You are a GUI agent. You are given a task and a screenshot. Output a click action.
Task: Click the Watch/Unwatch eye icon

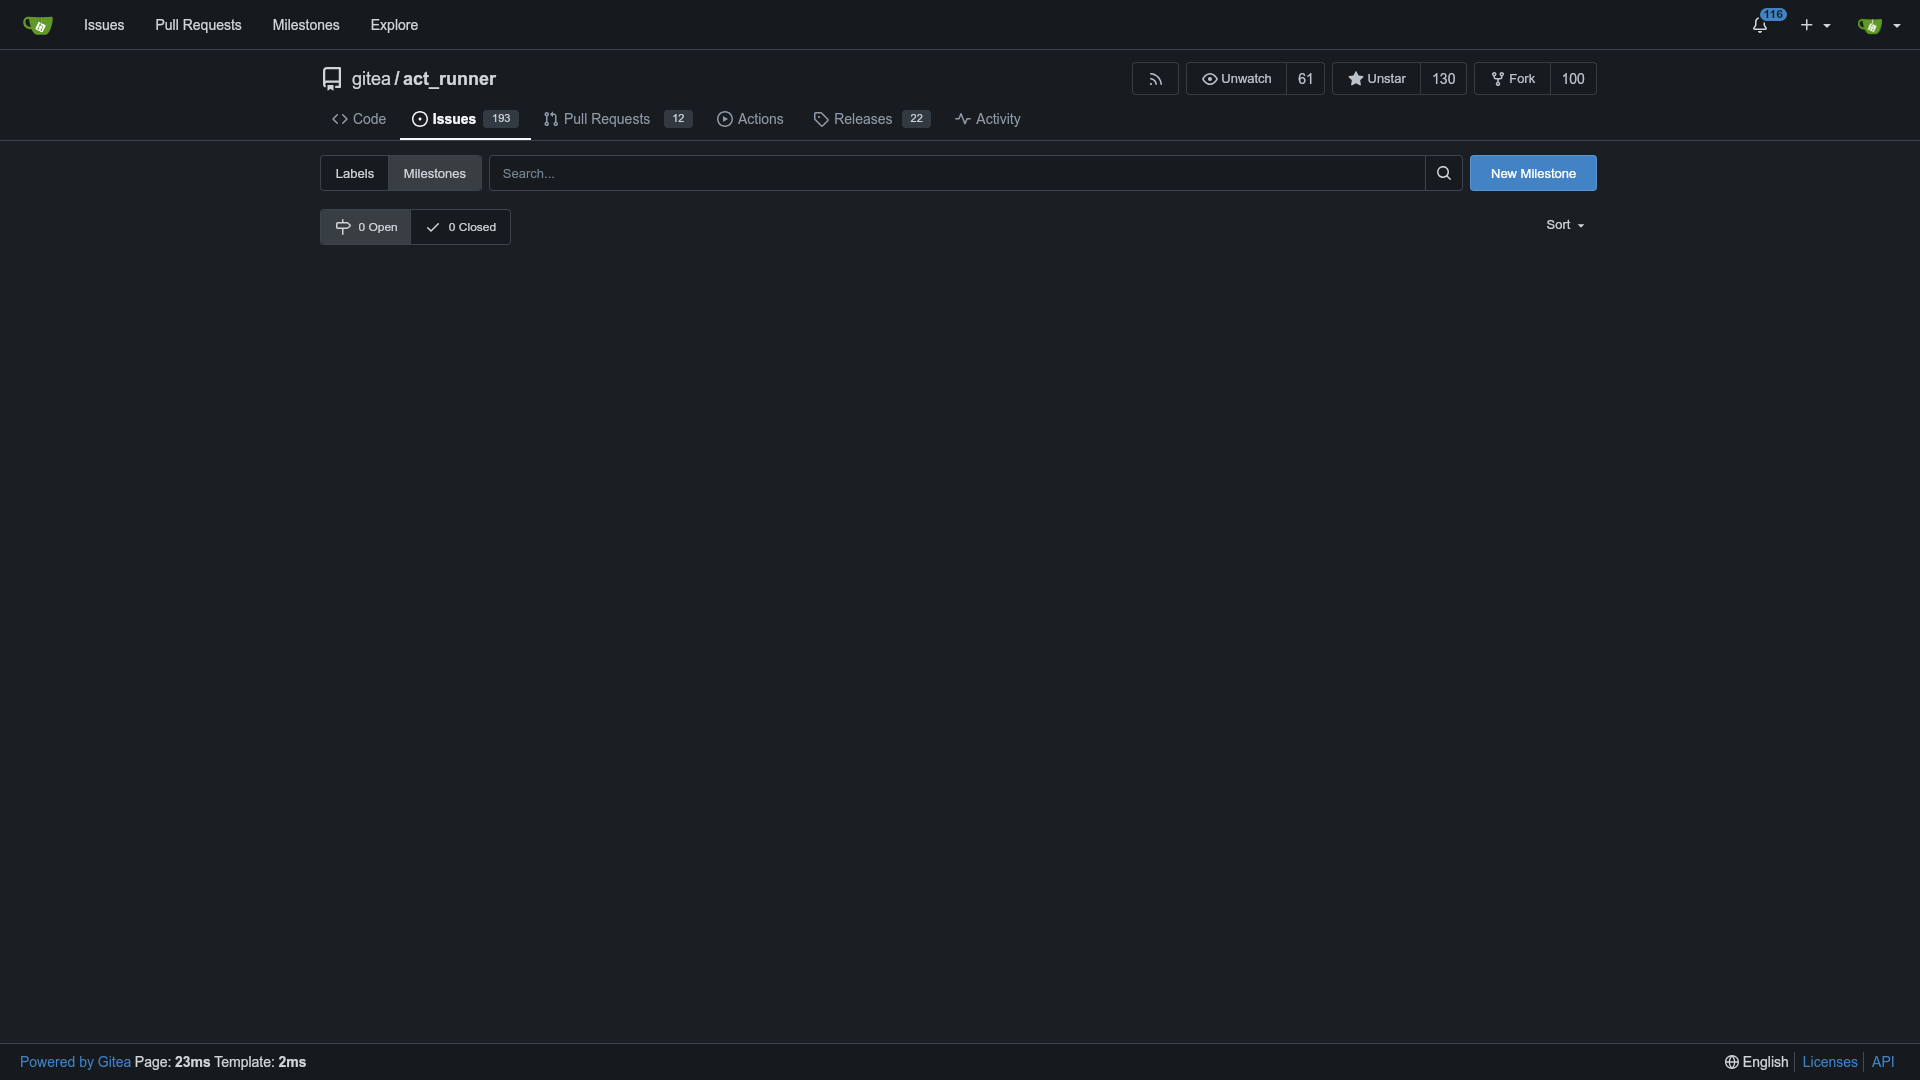1208,78
